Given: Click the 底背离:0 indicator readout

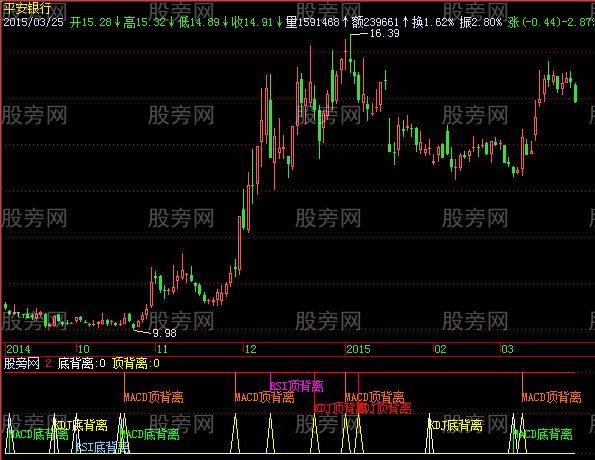Looking at the screenshot, I should (82, 364).
